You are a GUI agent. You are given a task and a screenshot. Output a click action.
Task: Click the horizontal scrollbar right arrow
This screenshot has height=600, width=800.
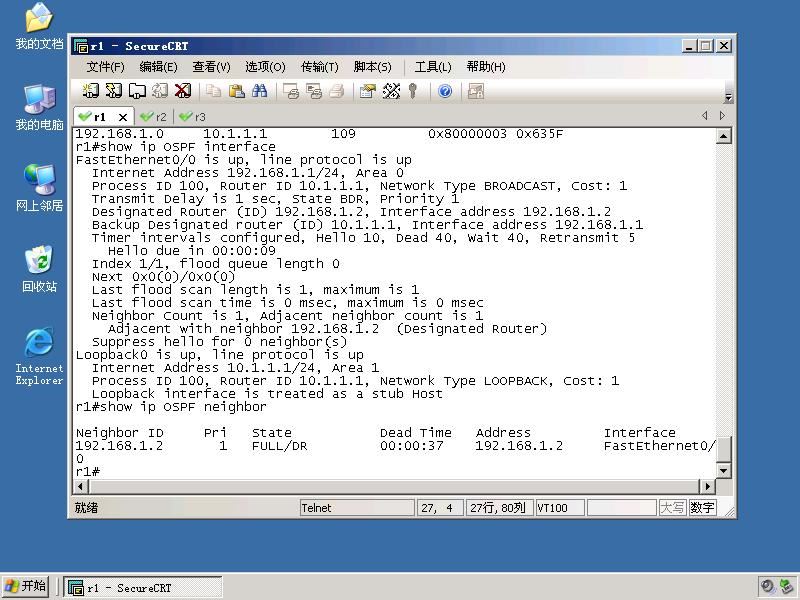coord(707,486)
